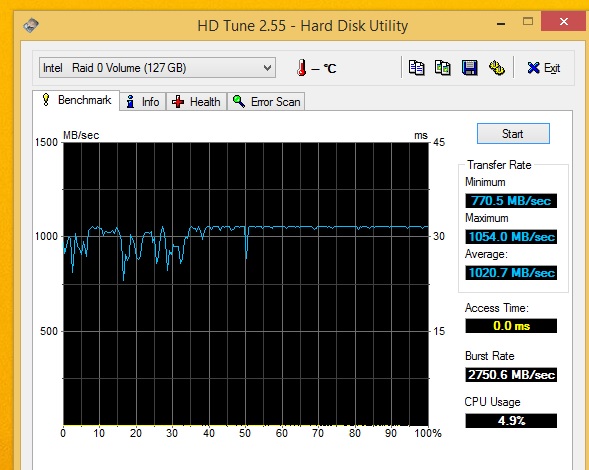Start the benchmark test
Image resolution: width=589 pixels, height=470 pixels.
(x=513, y=134)
